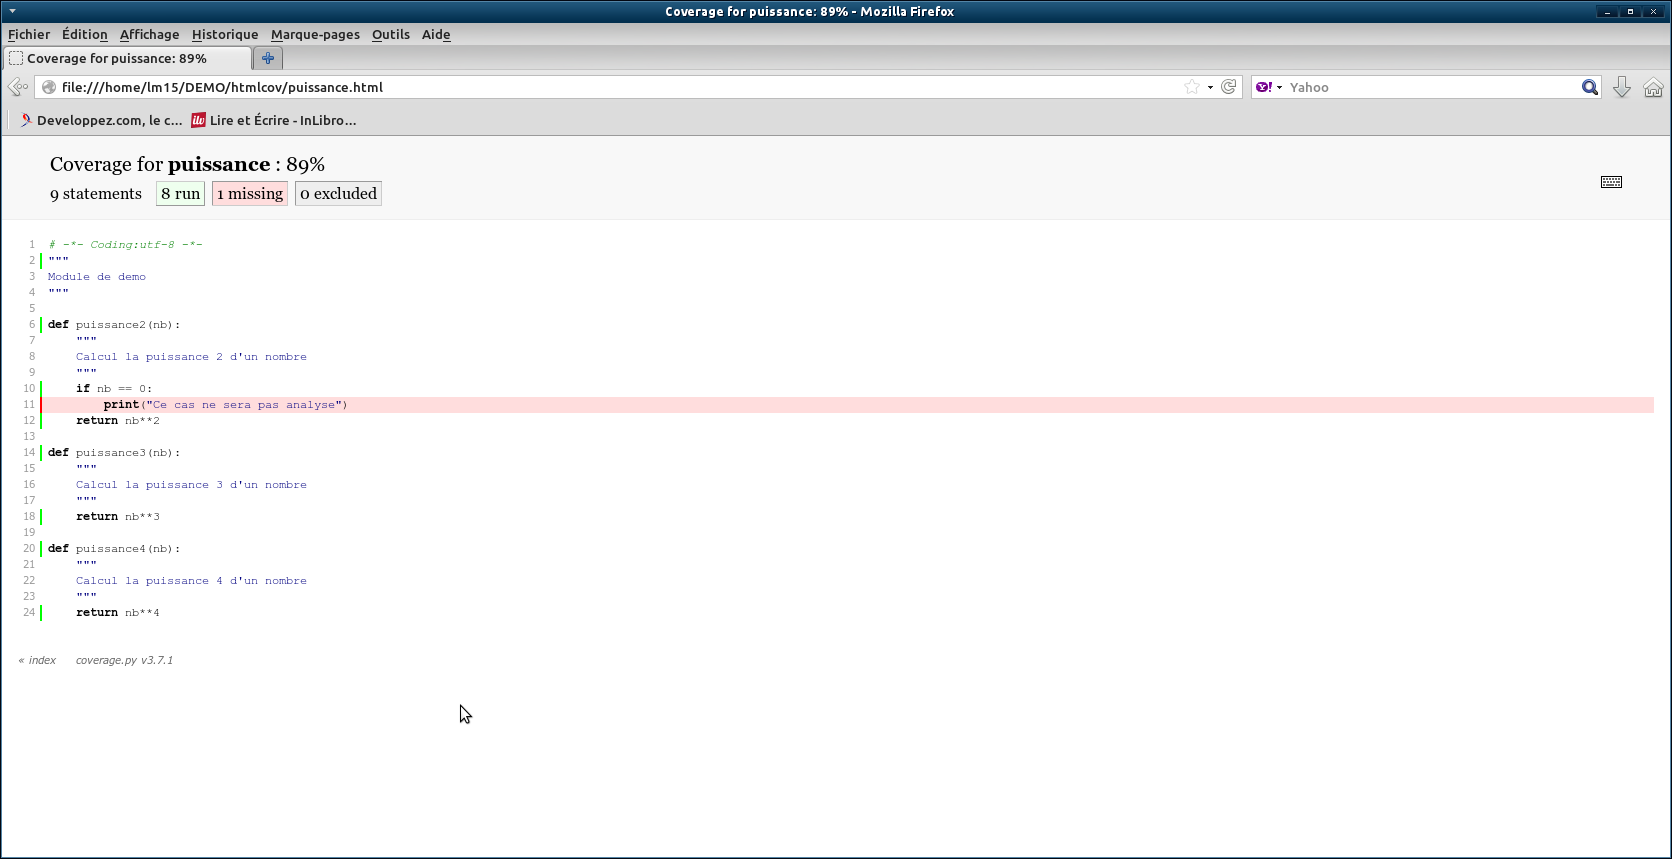Open a new tab with plus button
The height and width of the screenshot is (859, 1672).
268,58
